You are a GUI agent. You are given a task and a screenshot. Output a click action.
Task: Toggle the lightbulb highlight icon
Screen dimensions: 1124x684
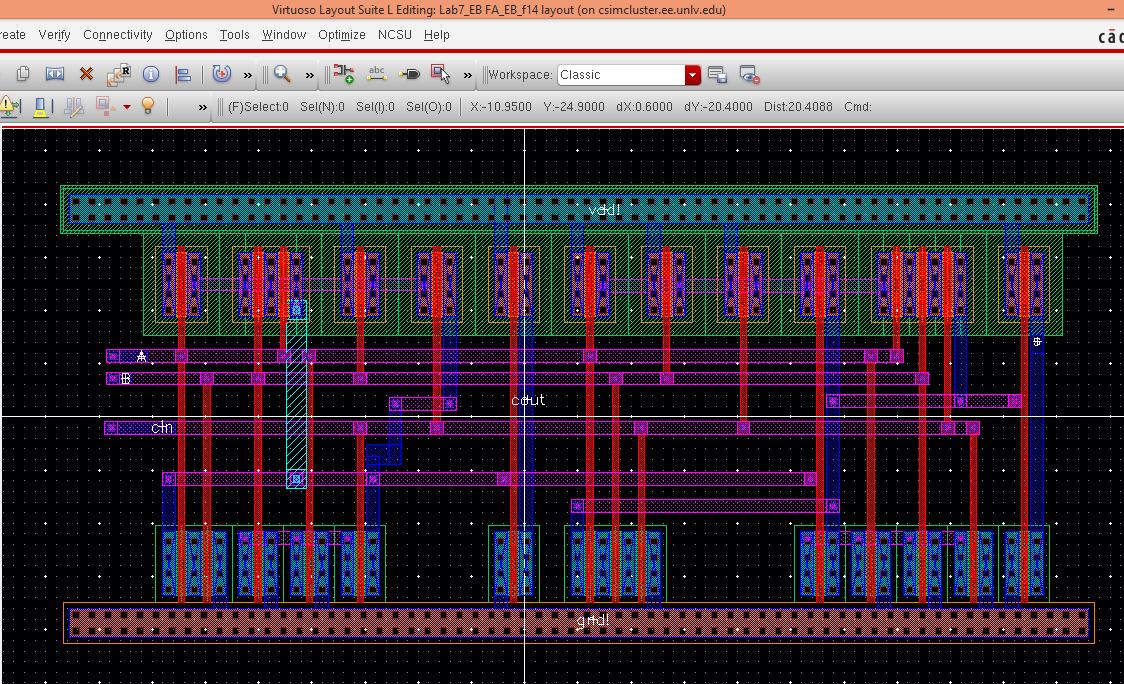pos(148,106)
